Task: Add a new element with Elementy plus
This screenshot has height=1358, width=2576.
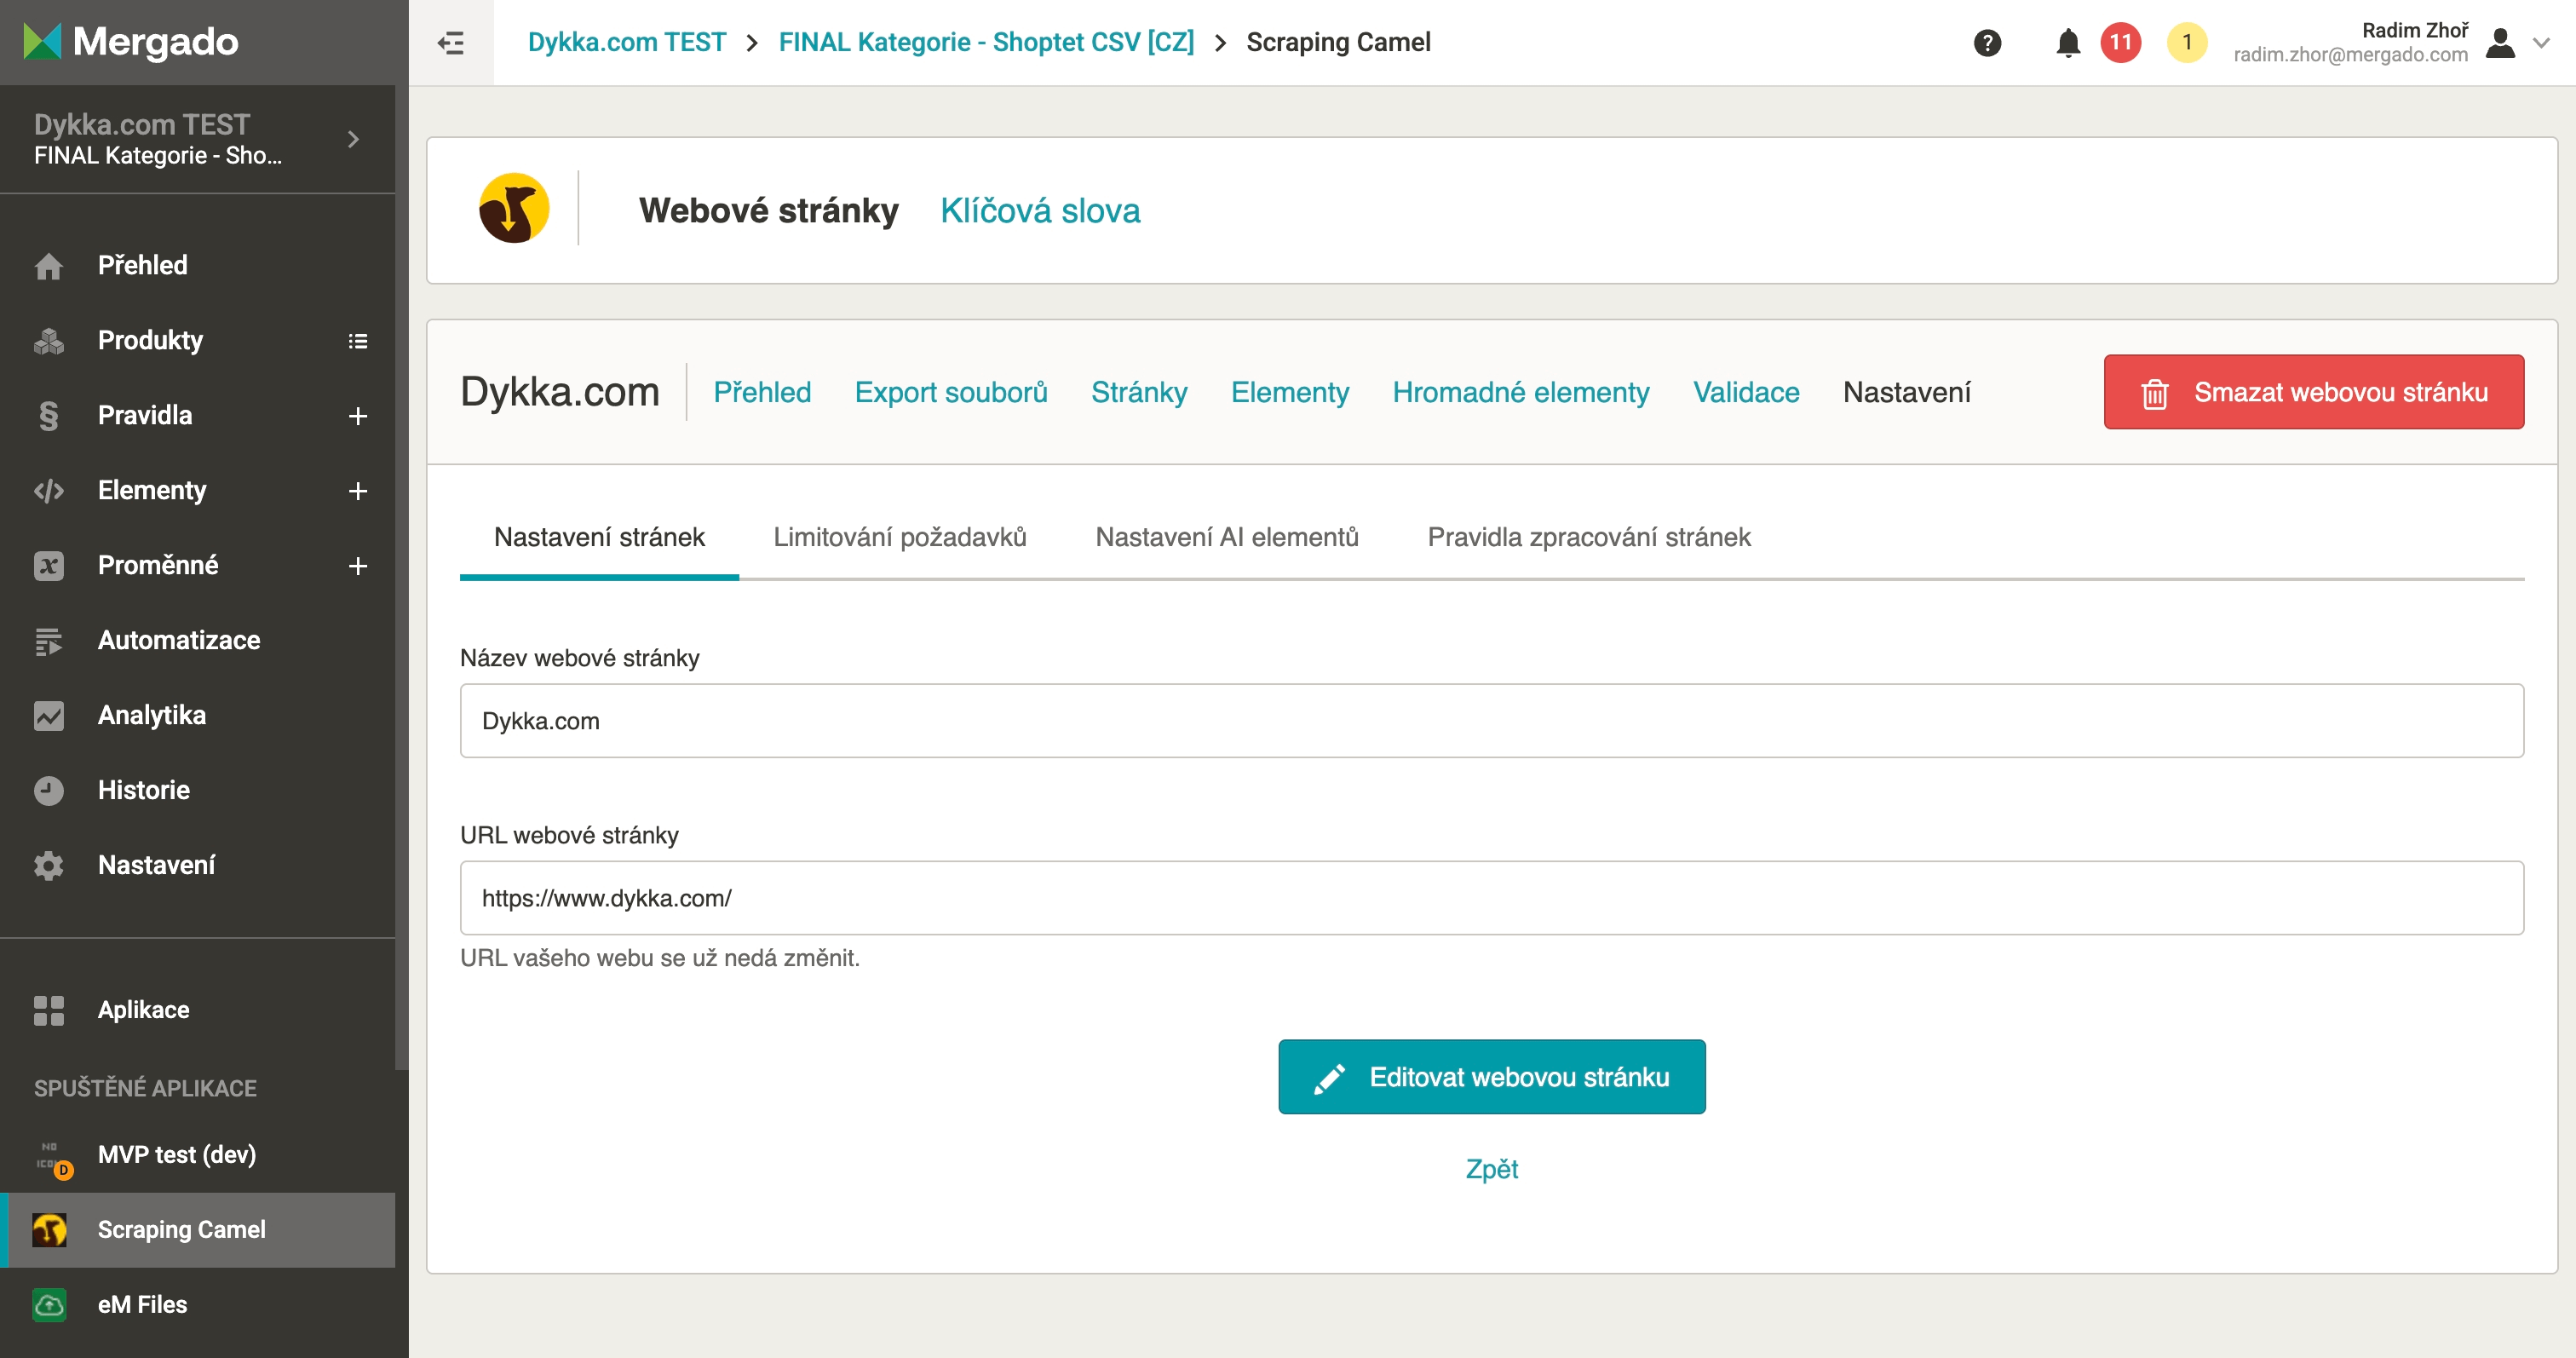Action: pyautogui.click(x=357, y=491)
